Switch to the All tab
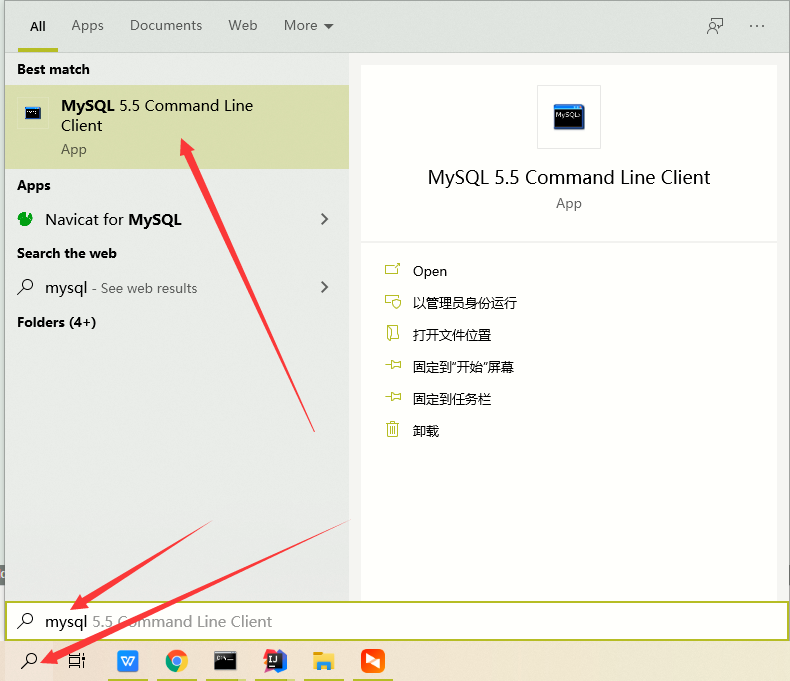Image resolution: width=790 pixels, height=681 pixels. (x=38, y=26)
